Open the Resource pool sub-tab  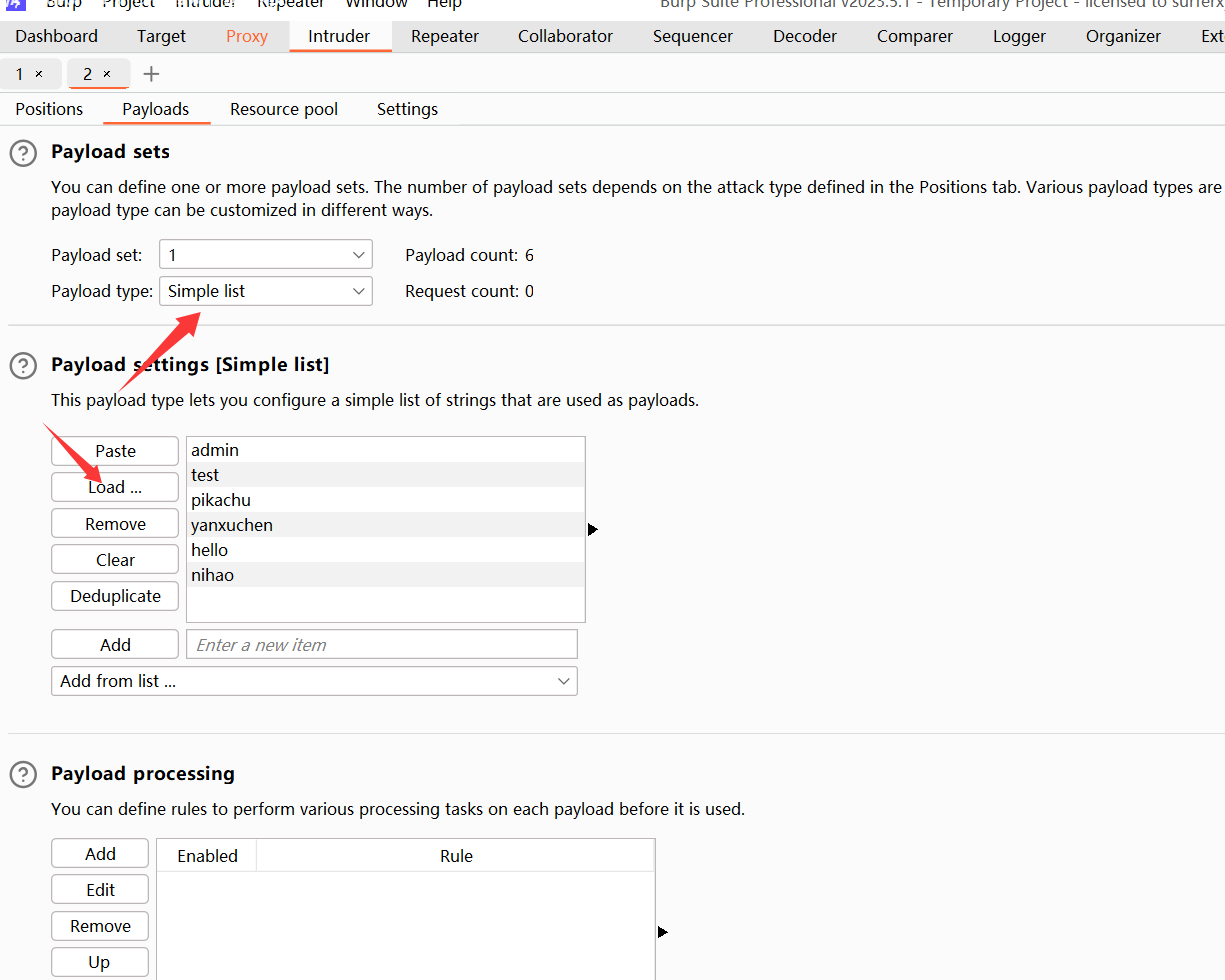284,109
